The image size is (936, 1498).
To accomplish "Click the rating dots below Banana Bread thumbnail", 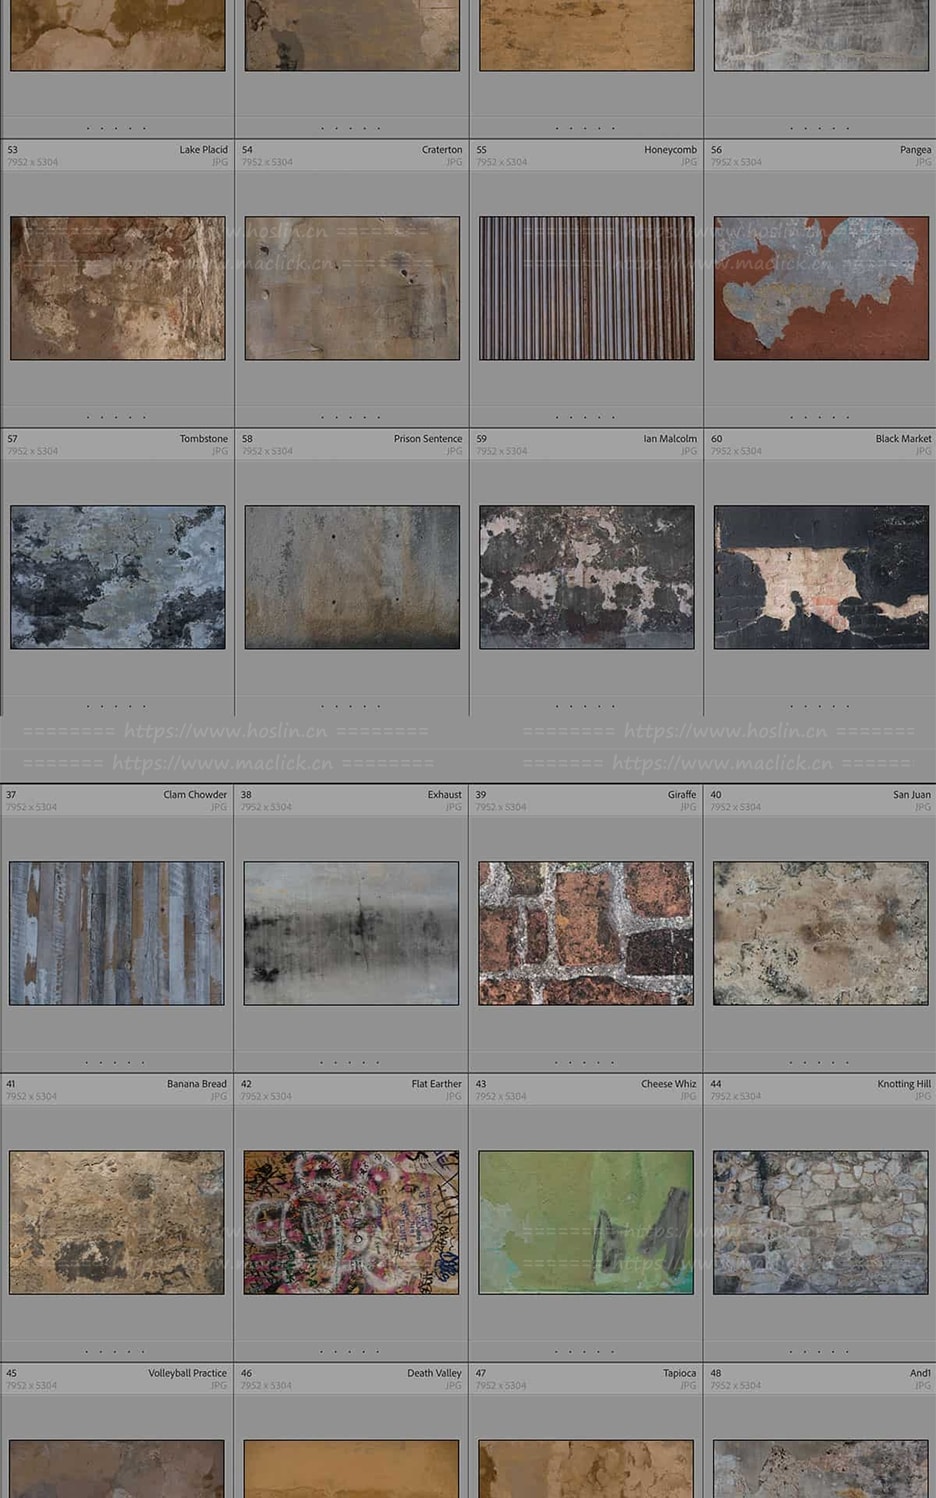I will pyautogui.click(x=115, y=1351).
